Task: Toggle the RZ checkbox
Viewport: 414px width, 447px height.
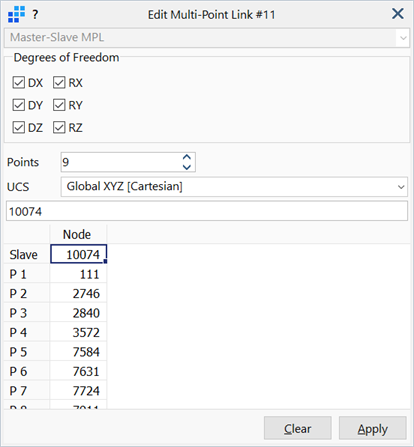Action: pos(59,127)
